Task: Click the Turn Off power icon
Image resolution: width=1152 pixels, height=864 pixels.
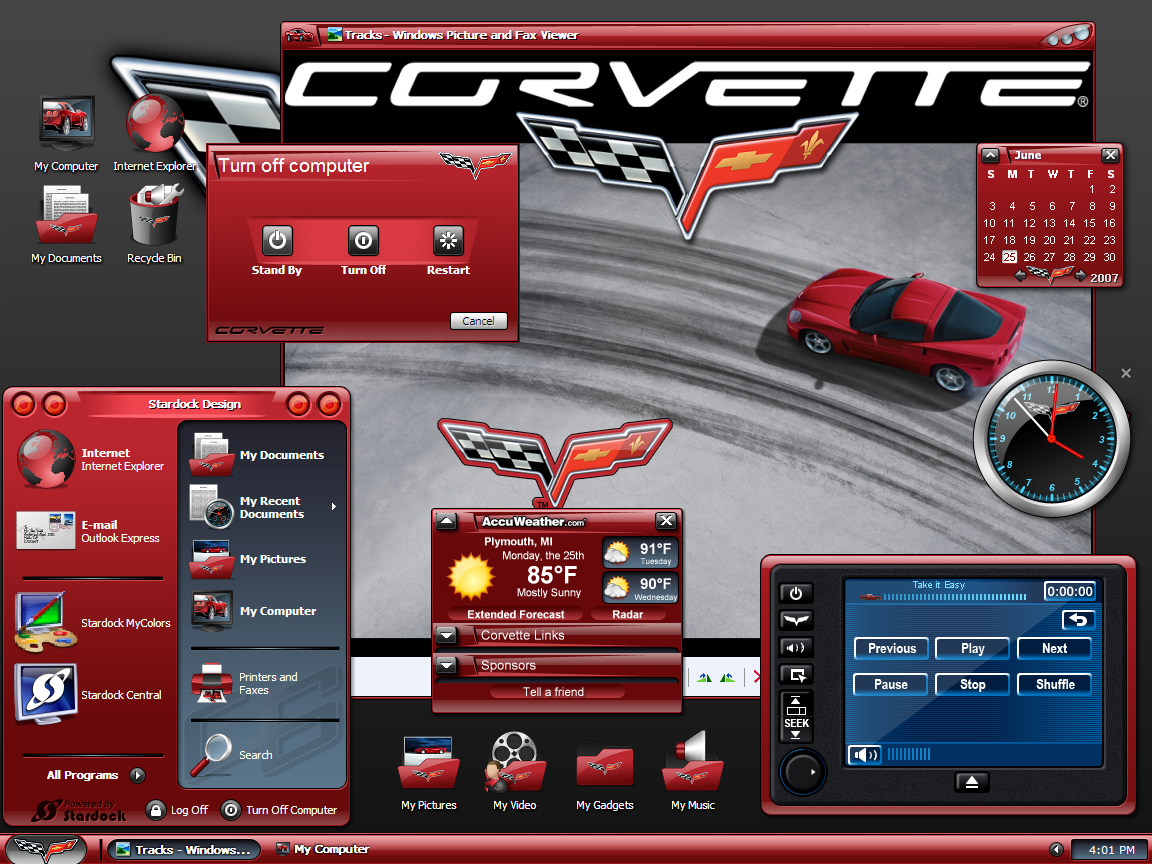Action: (x=363, y=240)
